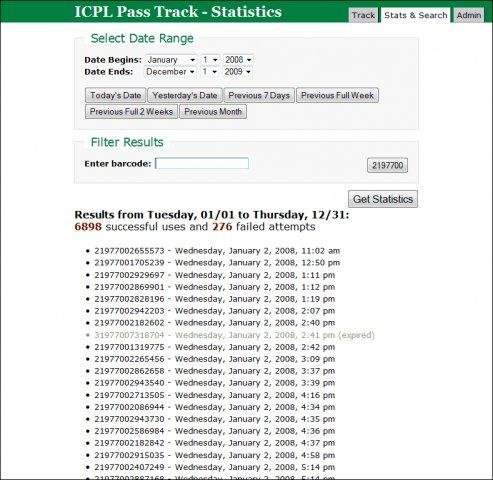Click the Today's Date button
493x480 pixels.
115,95
